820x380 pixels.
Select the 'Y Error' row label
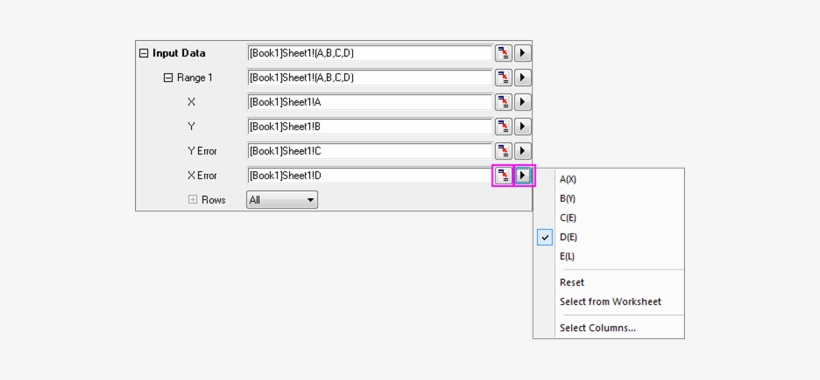coord(202,152)
